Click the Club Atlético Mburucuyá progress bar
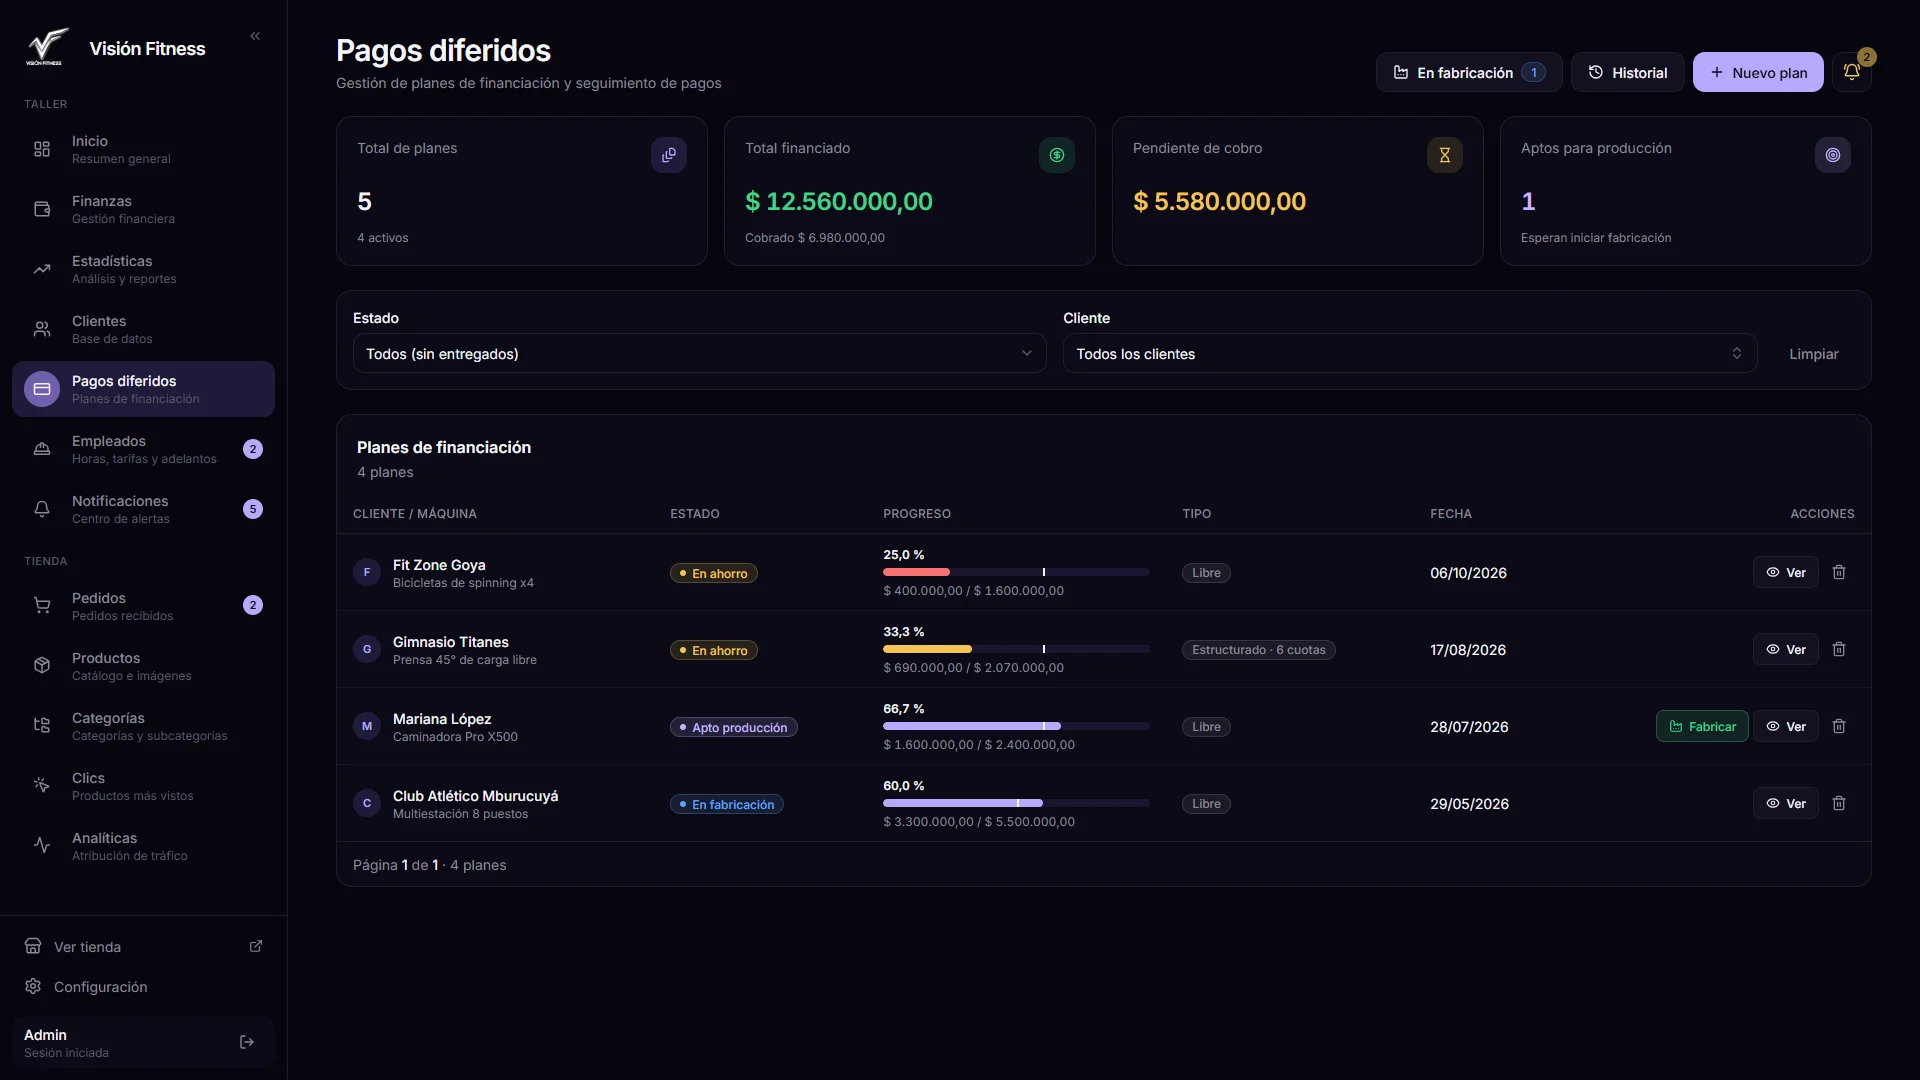The width and height of the screenshot is (1920, 1080). coord(1016,803)
